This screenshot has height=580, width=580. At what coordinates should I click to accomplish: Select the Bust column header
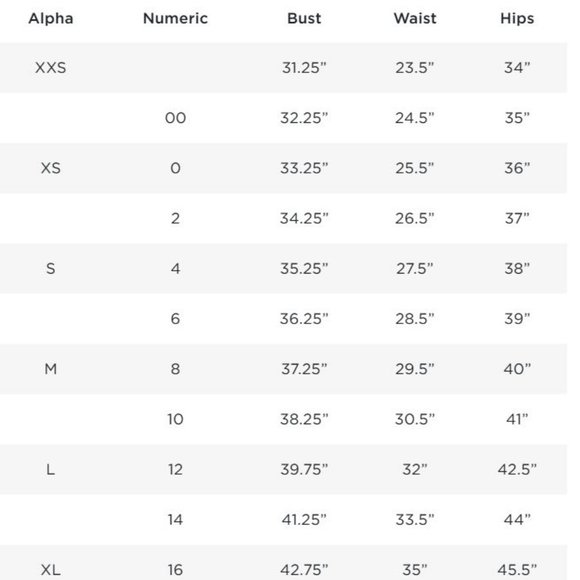click(304, 18)
